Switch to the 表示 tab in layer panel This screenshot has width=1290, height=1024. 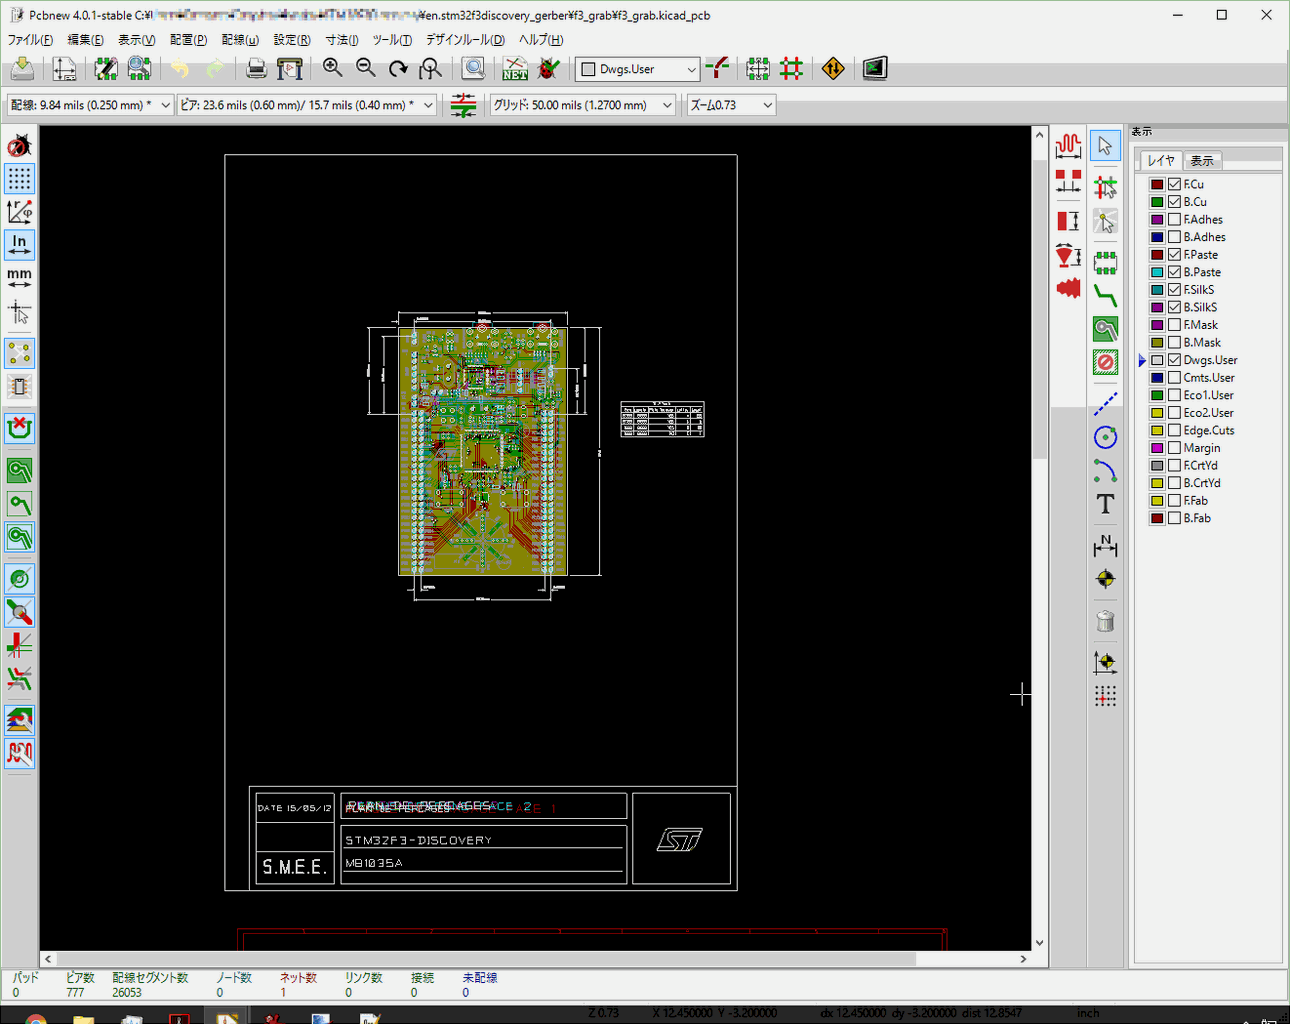coord(1202,160)
